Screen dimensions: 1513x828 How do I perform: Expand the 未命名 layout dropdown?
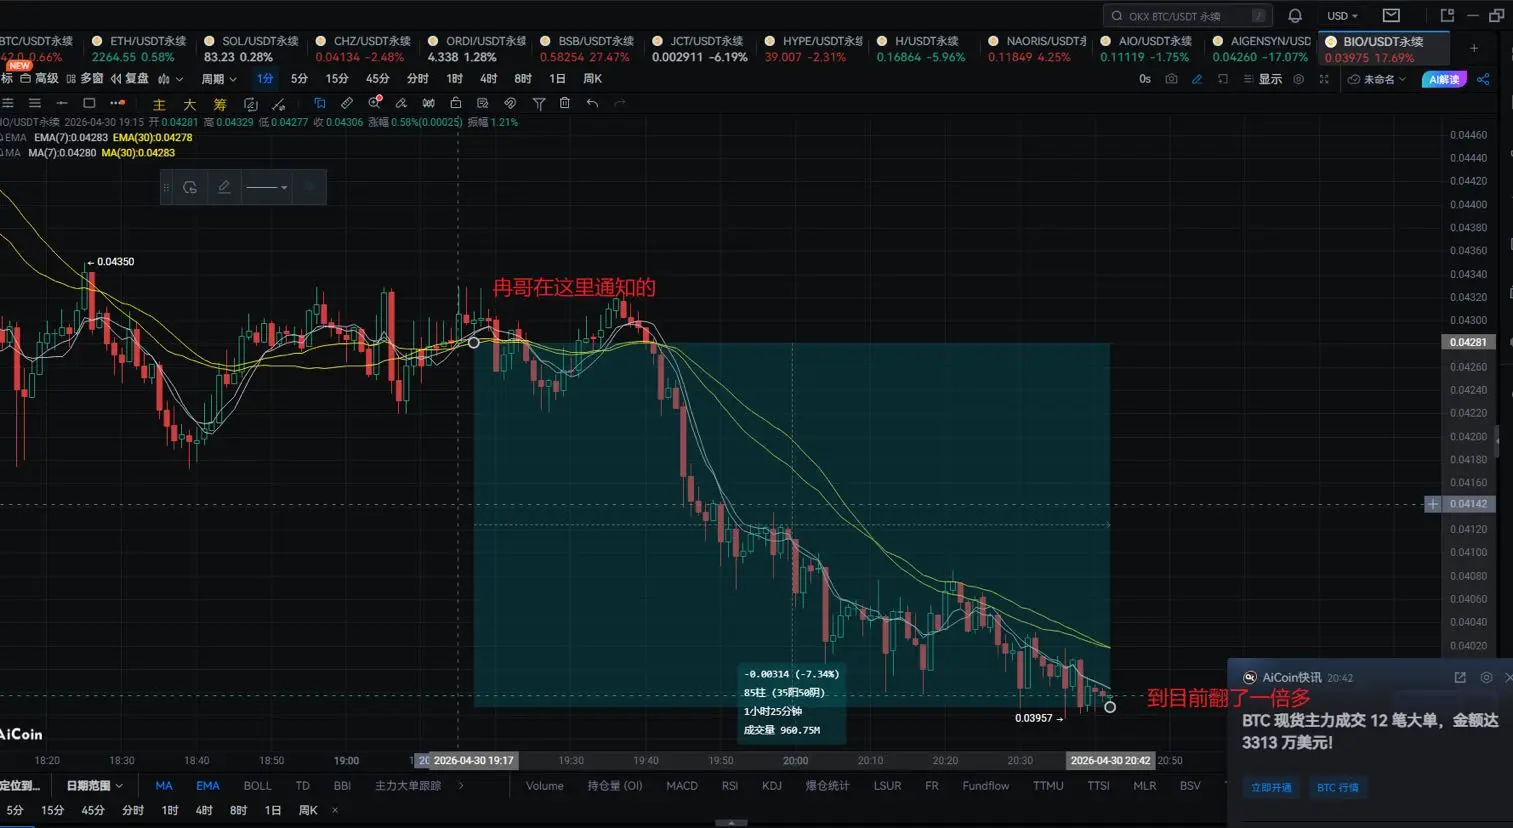1378,79
